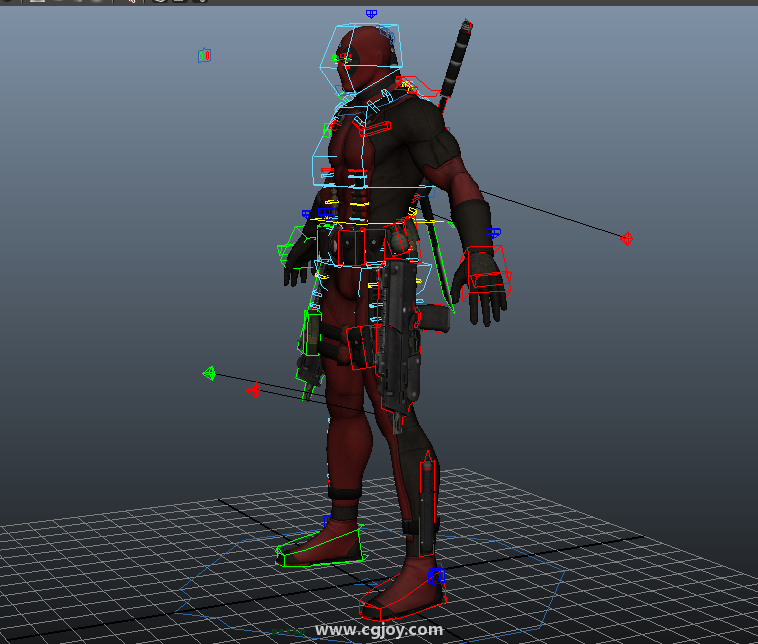Screen dimensions: 758x644
Task: Select the cyan head control box
Action: click(361, 59)
